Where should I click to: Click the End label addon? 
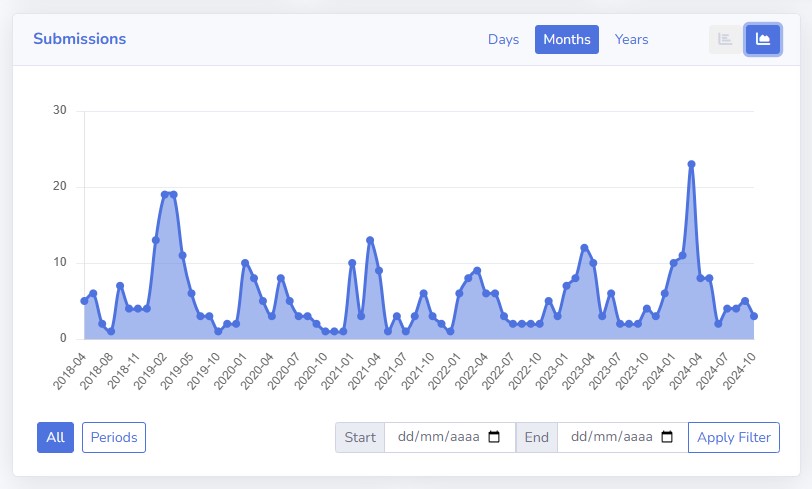point(536,437)
